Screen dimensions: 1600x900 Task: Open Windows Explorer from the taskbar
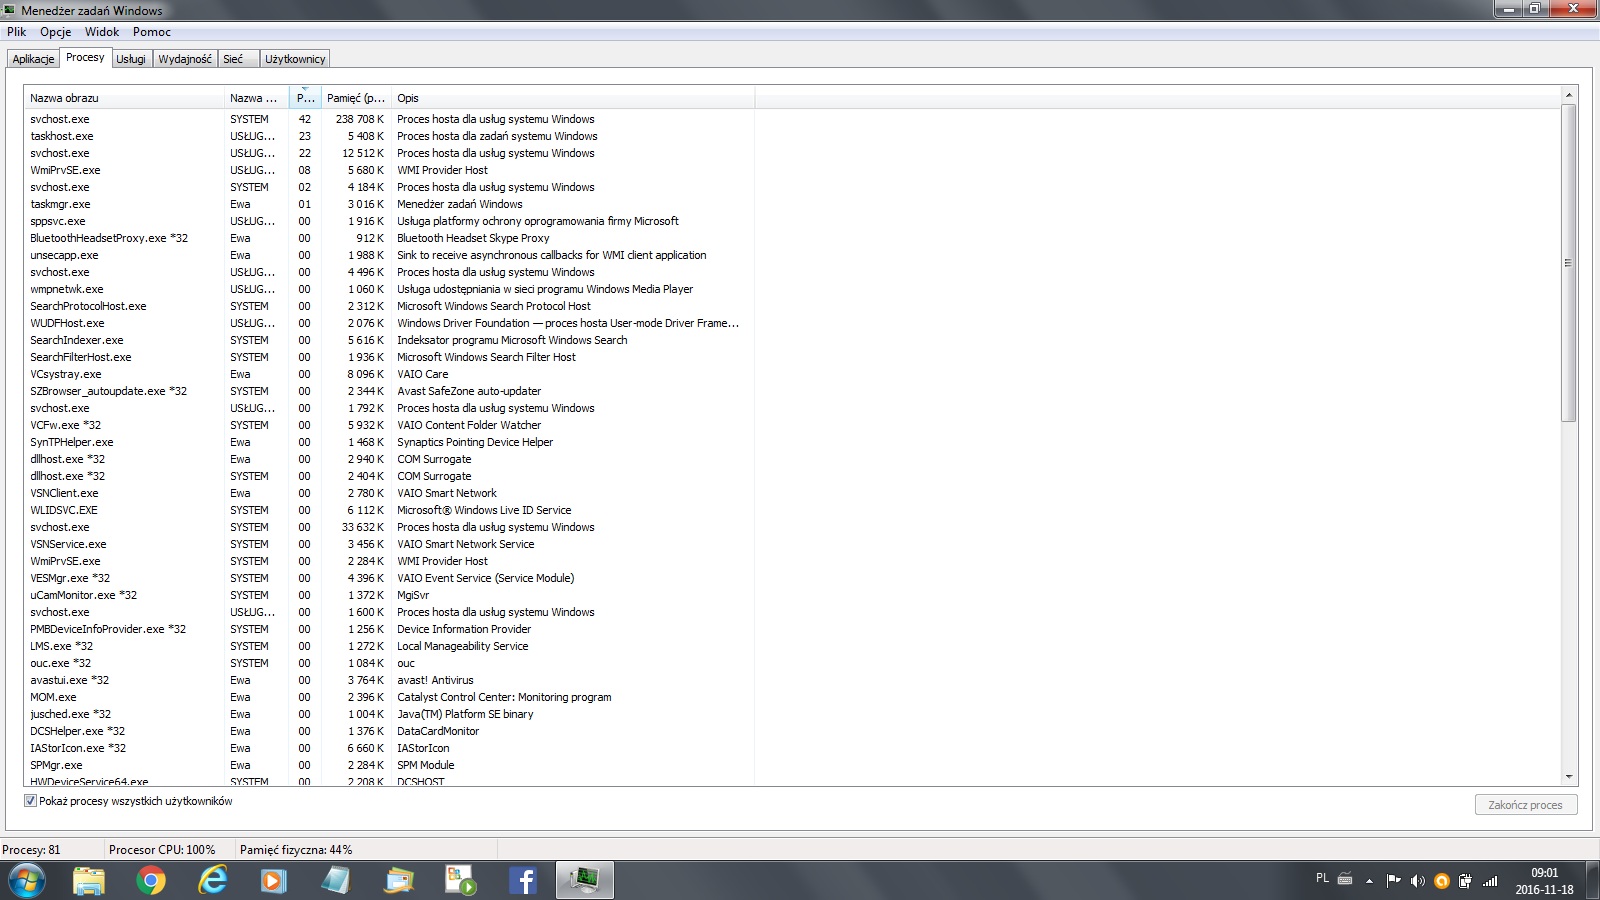(x=89, y=881)
